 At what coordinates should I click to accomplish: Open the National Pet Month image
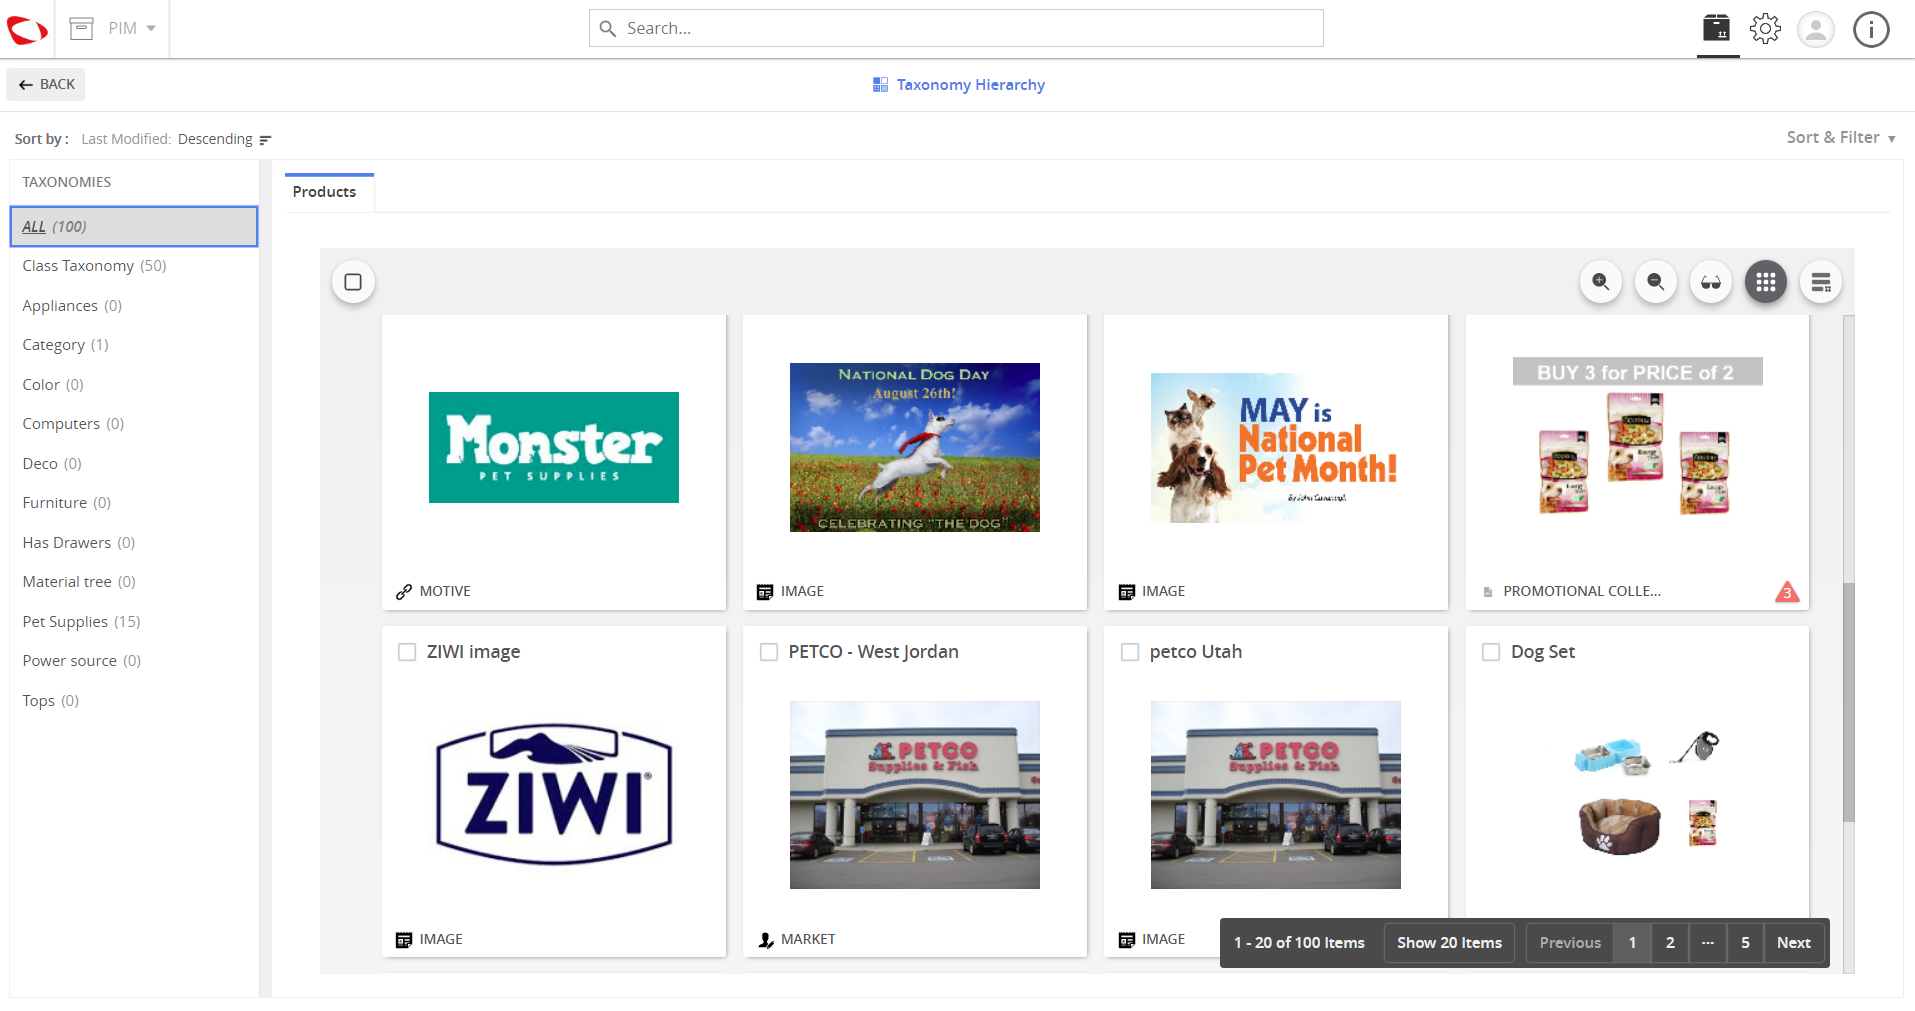coord(1276,448)
